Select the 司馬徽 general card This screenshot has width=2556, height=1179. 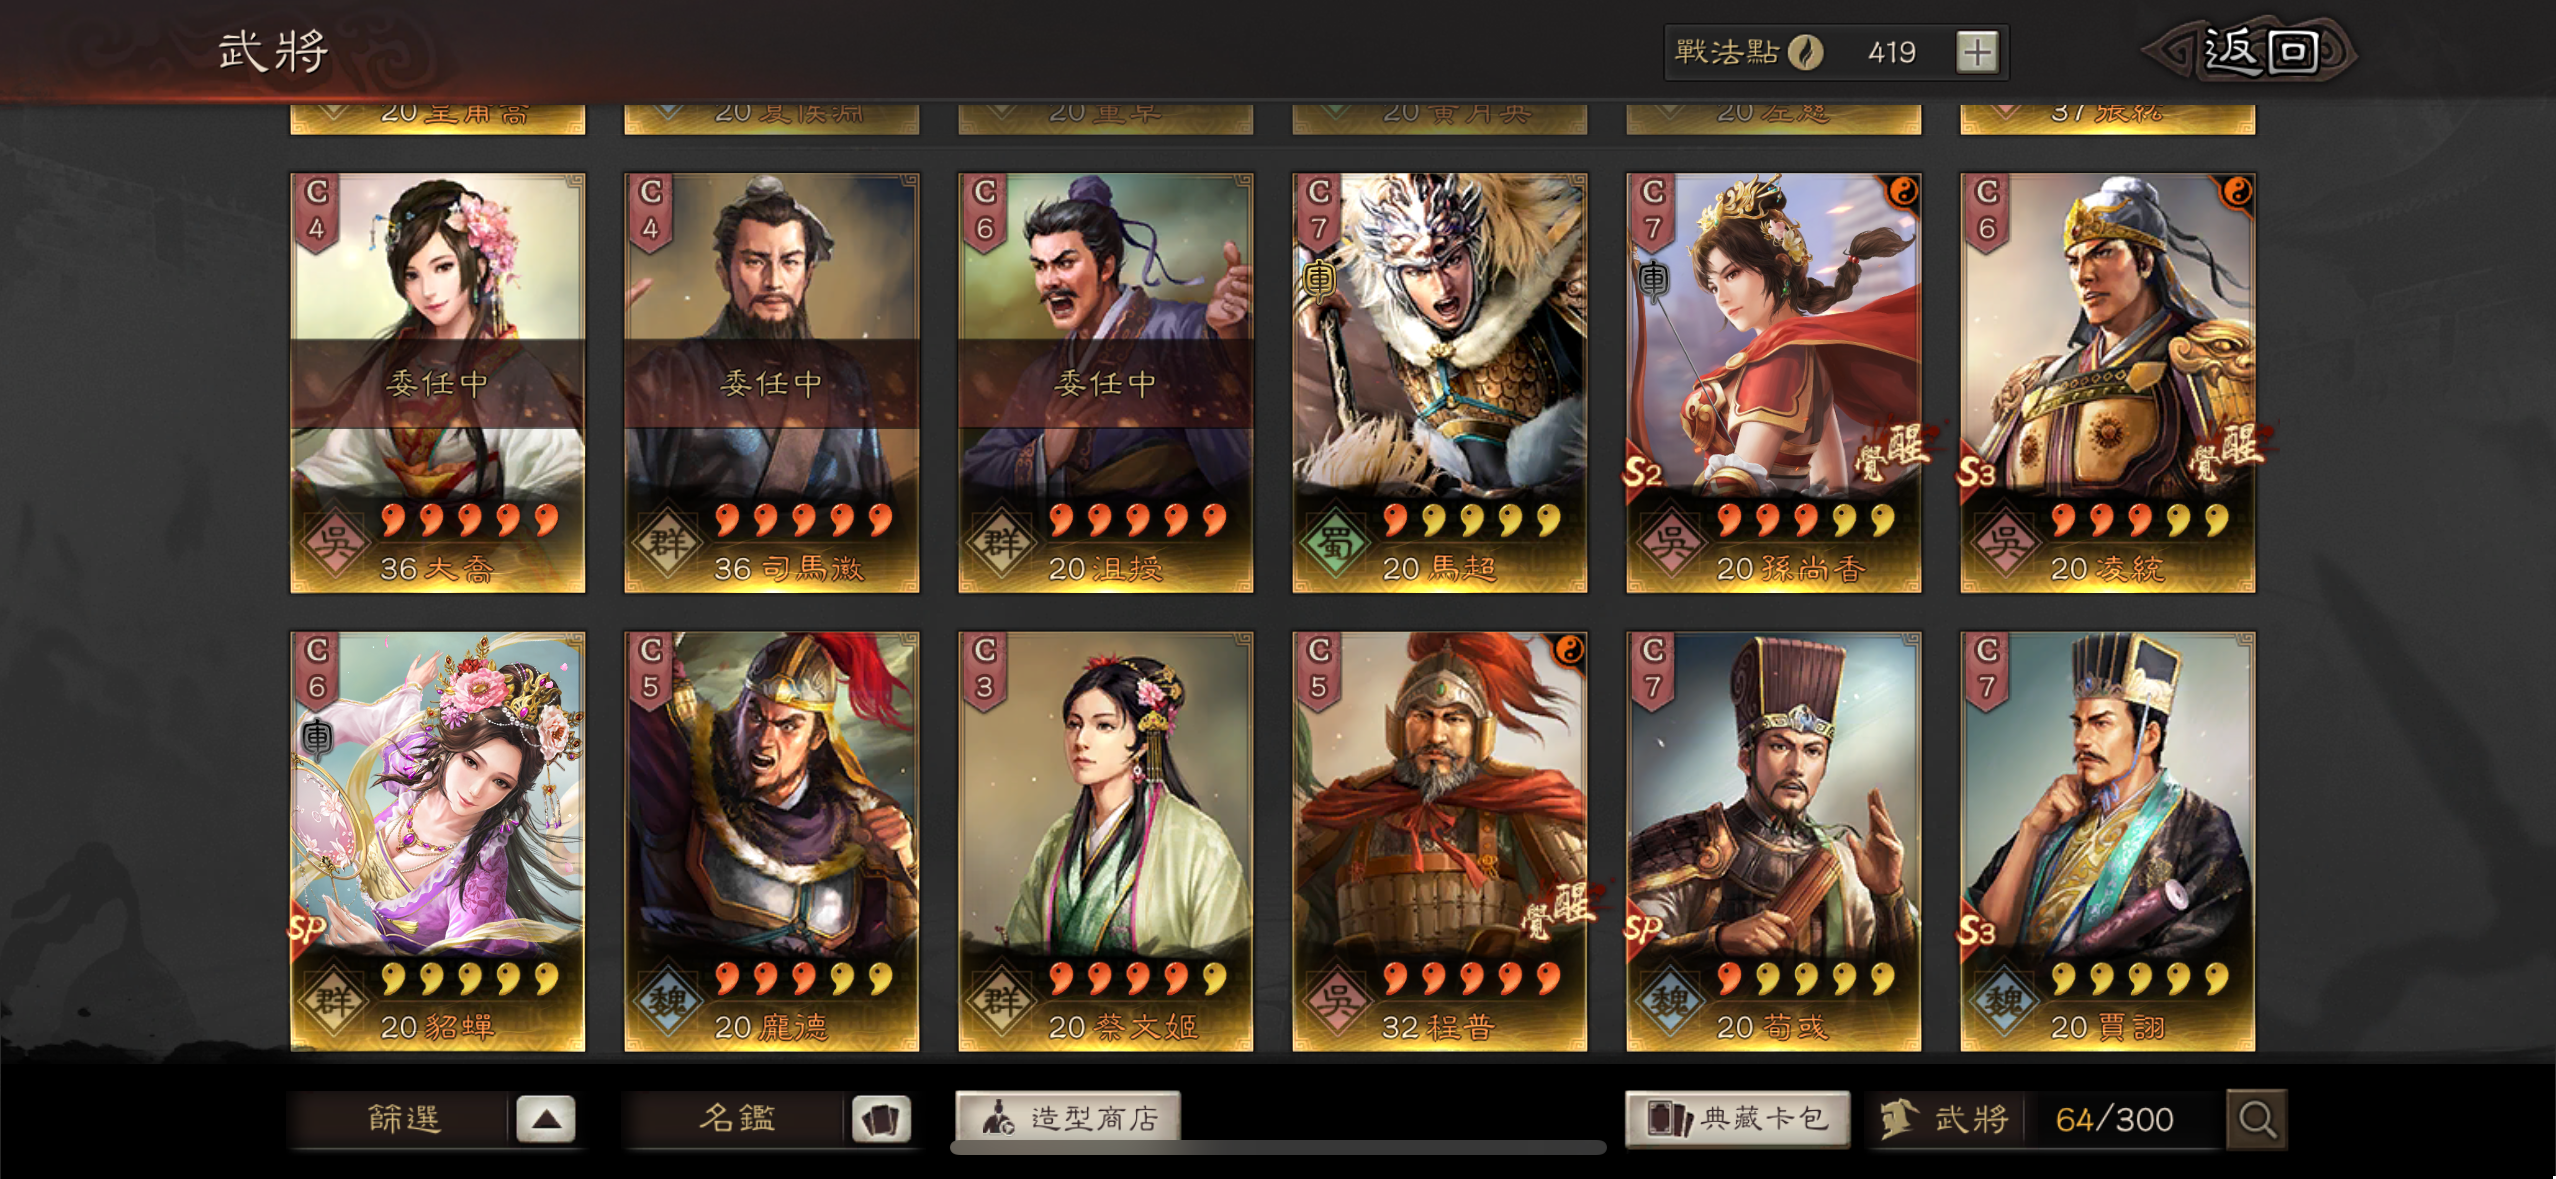pos(772,383)
